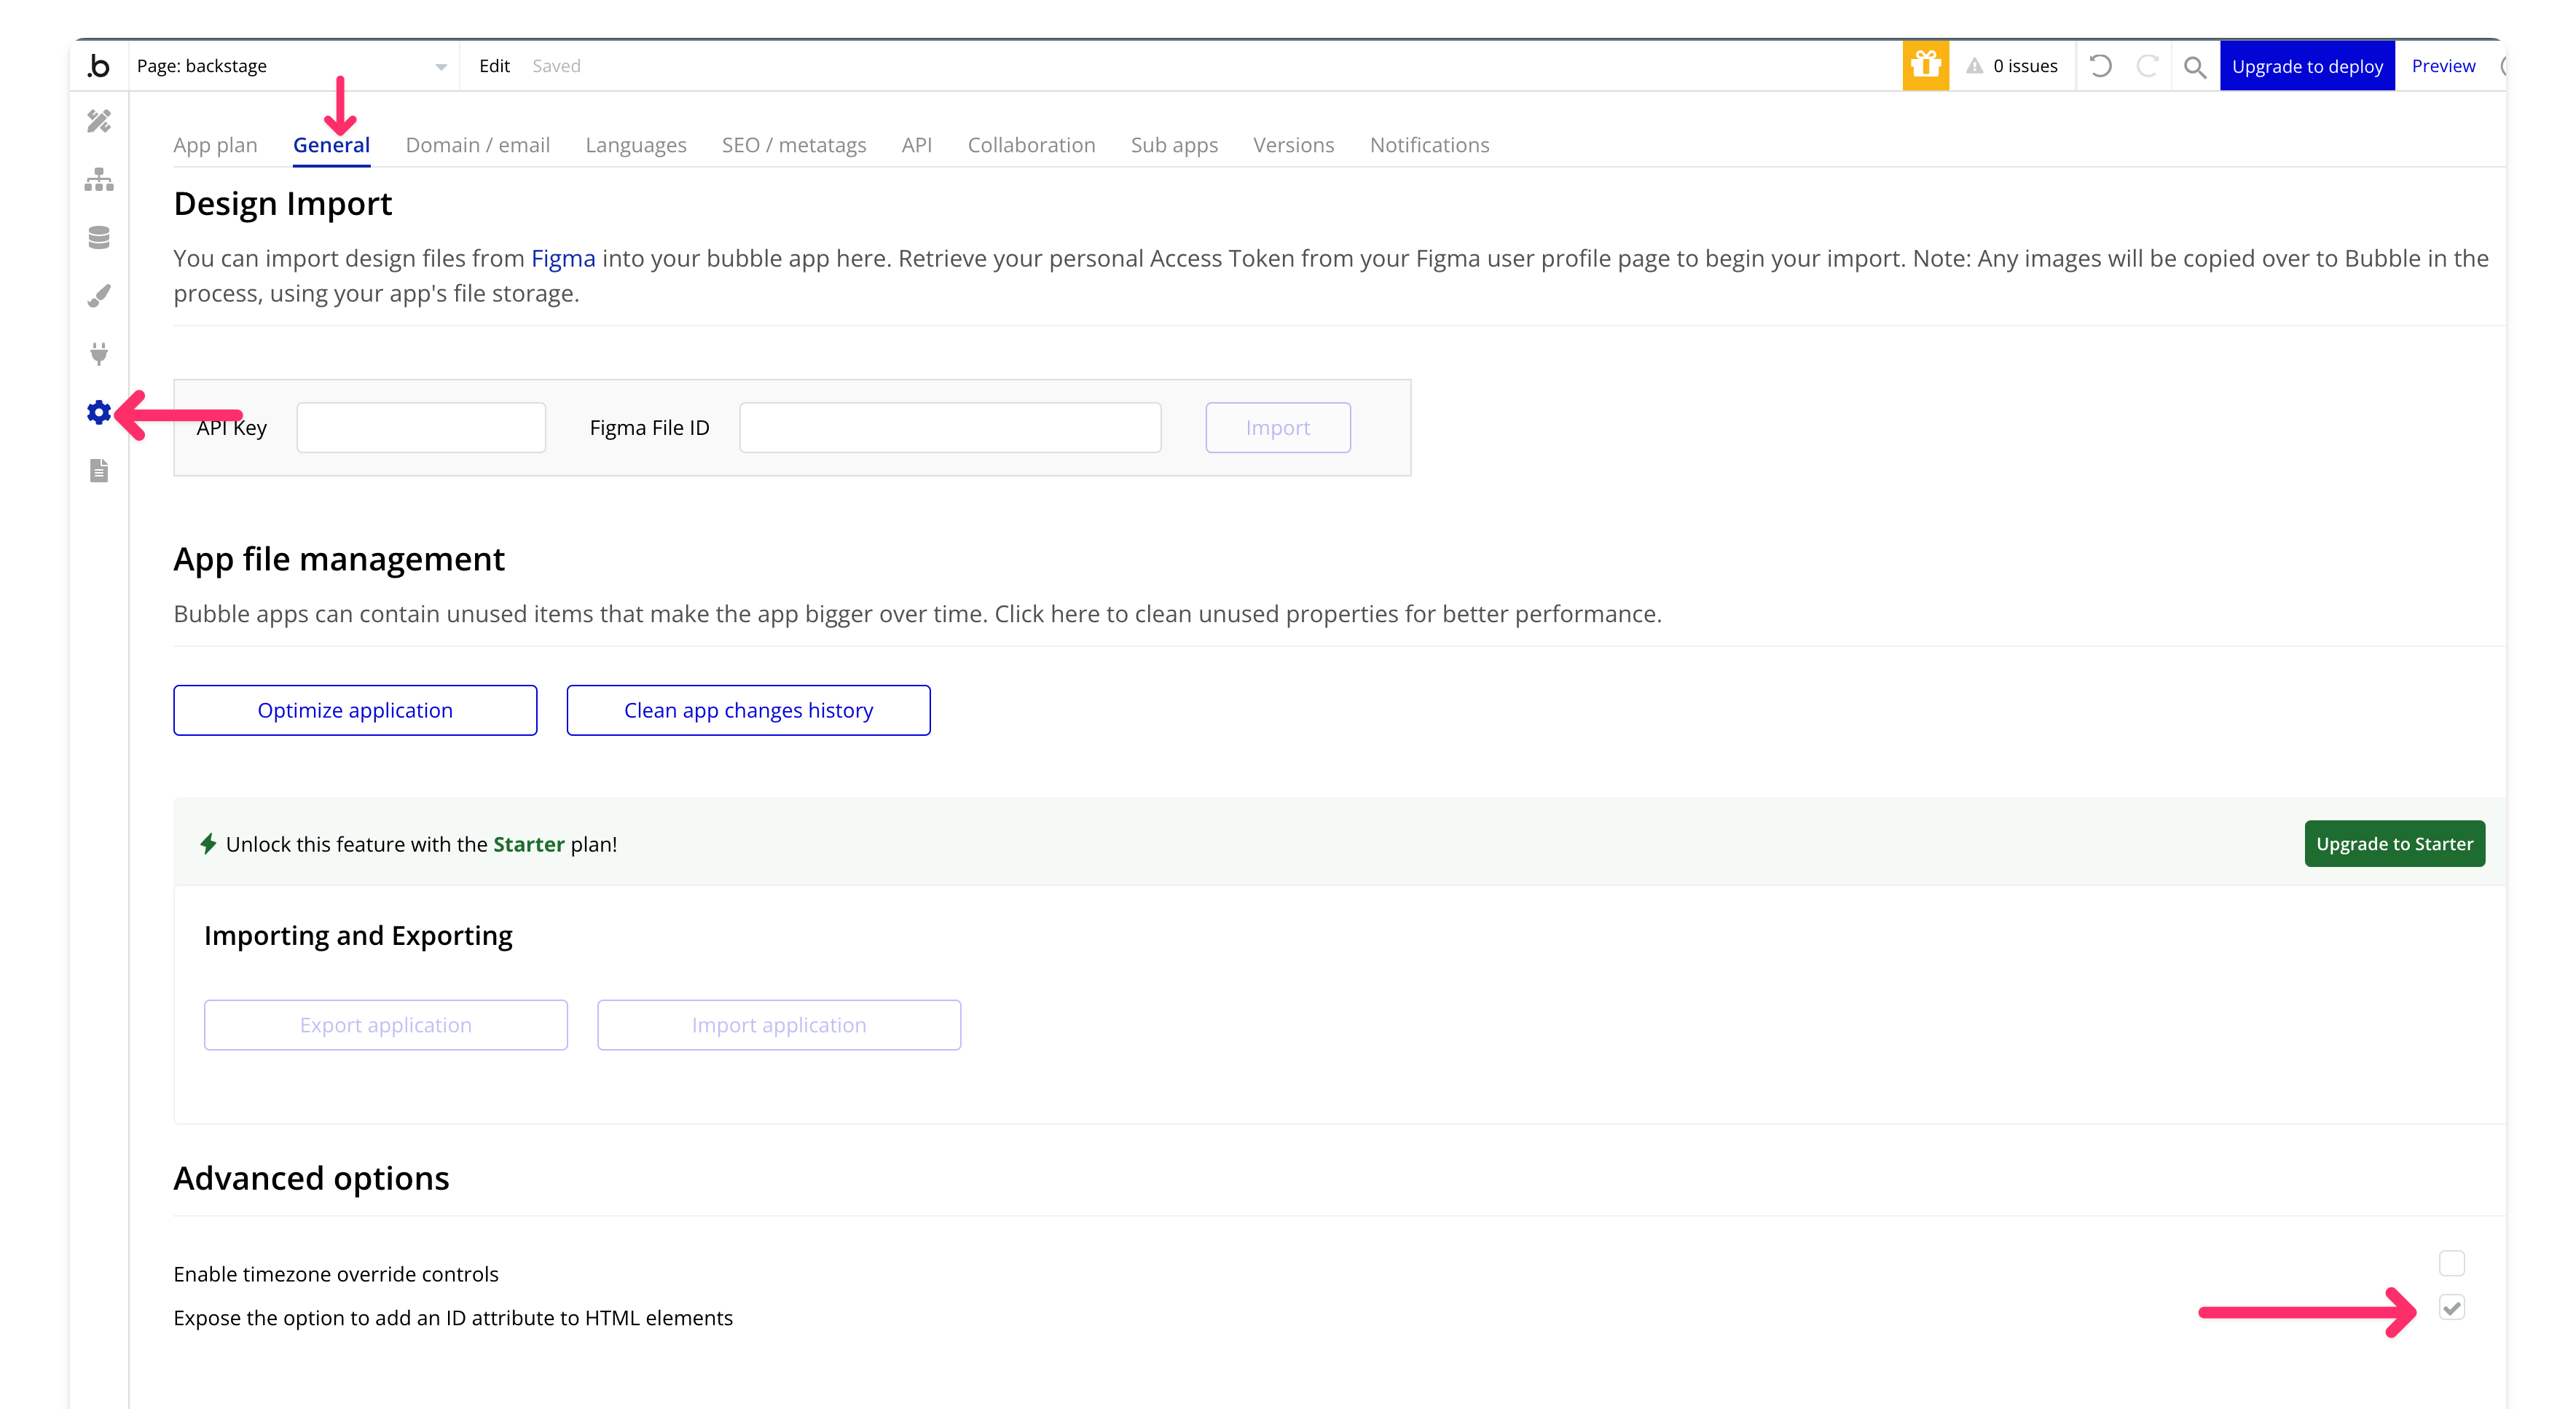
Task: Switch to the Domain / email tab
Action: 477,145
